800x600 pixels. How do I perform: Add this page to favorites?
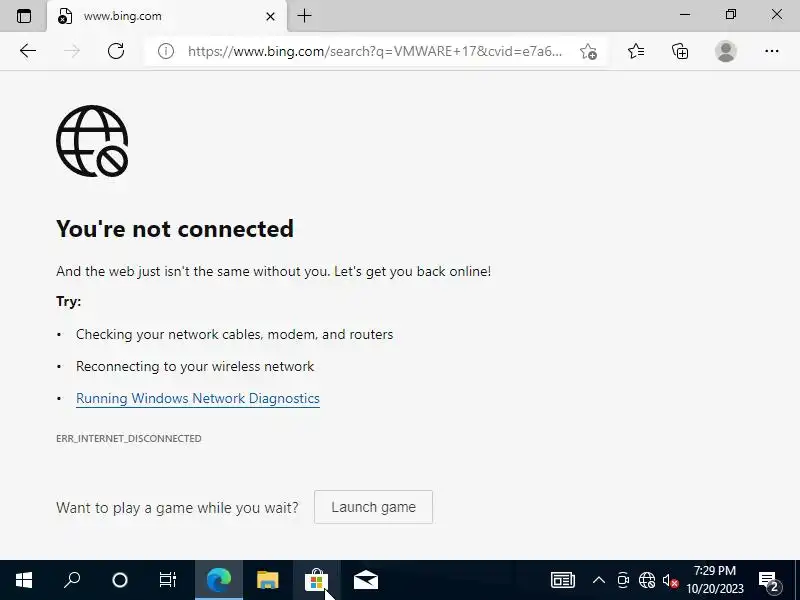point(588,52)
